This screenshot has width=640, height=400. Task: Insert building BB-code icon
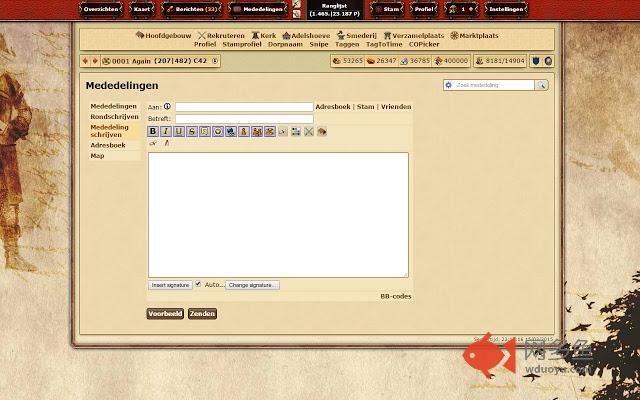tap(322, 131)
